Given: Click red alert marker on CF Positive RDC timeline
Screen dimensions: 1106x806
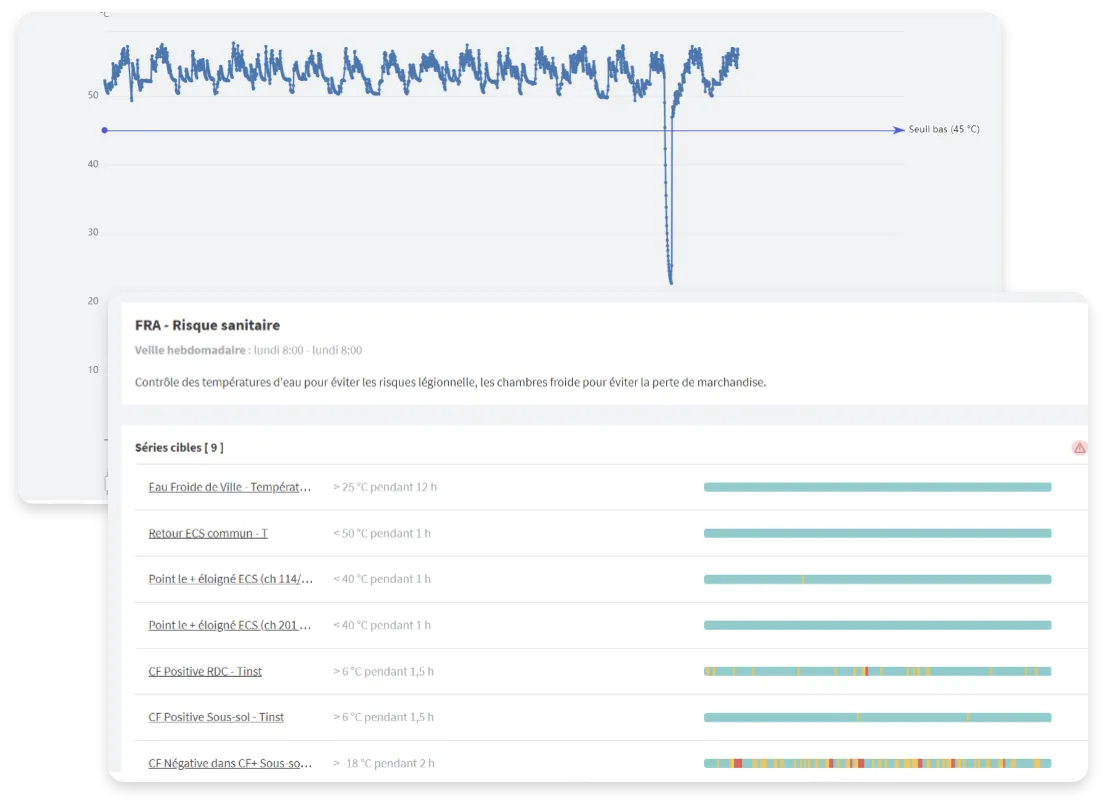Looking at the screenshot, I should (866, 671).
